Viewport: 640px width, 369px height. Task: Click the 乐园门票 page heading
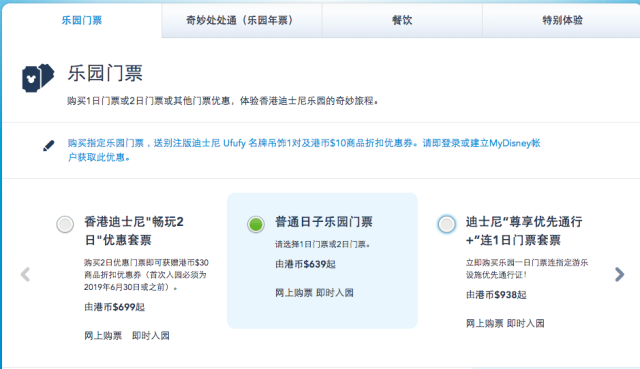(x=105, y=73)
